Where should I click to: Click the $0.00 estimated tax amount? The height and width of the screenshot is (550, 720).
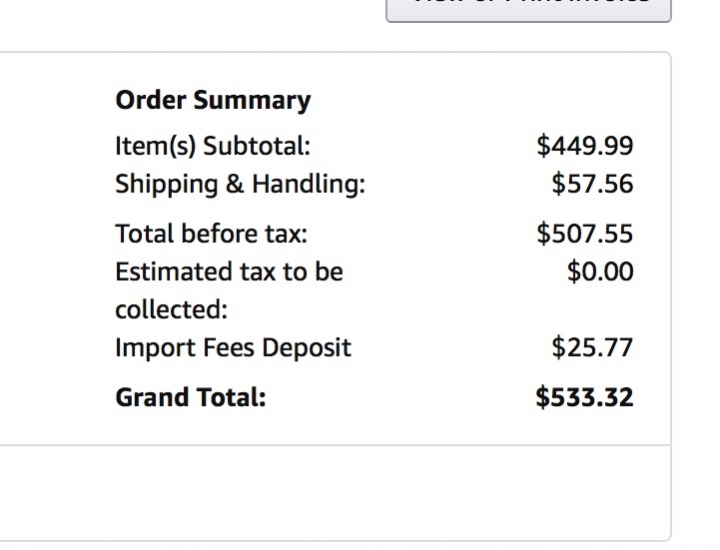pyautogui.click(x=600, y=272)
